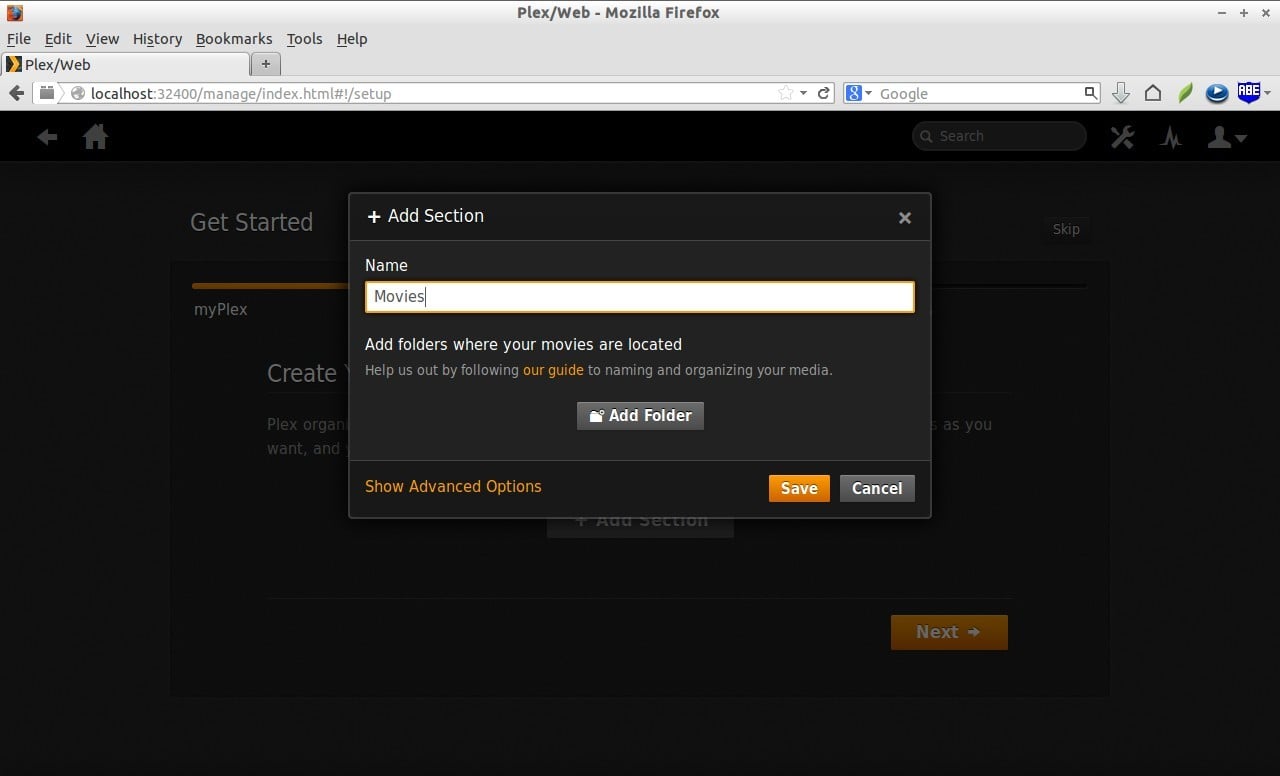Go to Plex home icon
Image resolution: width=1280 pixels, height=776 pixels.
tap(96, 136)
